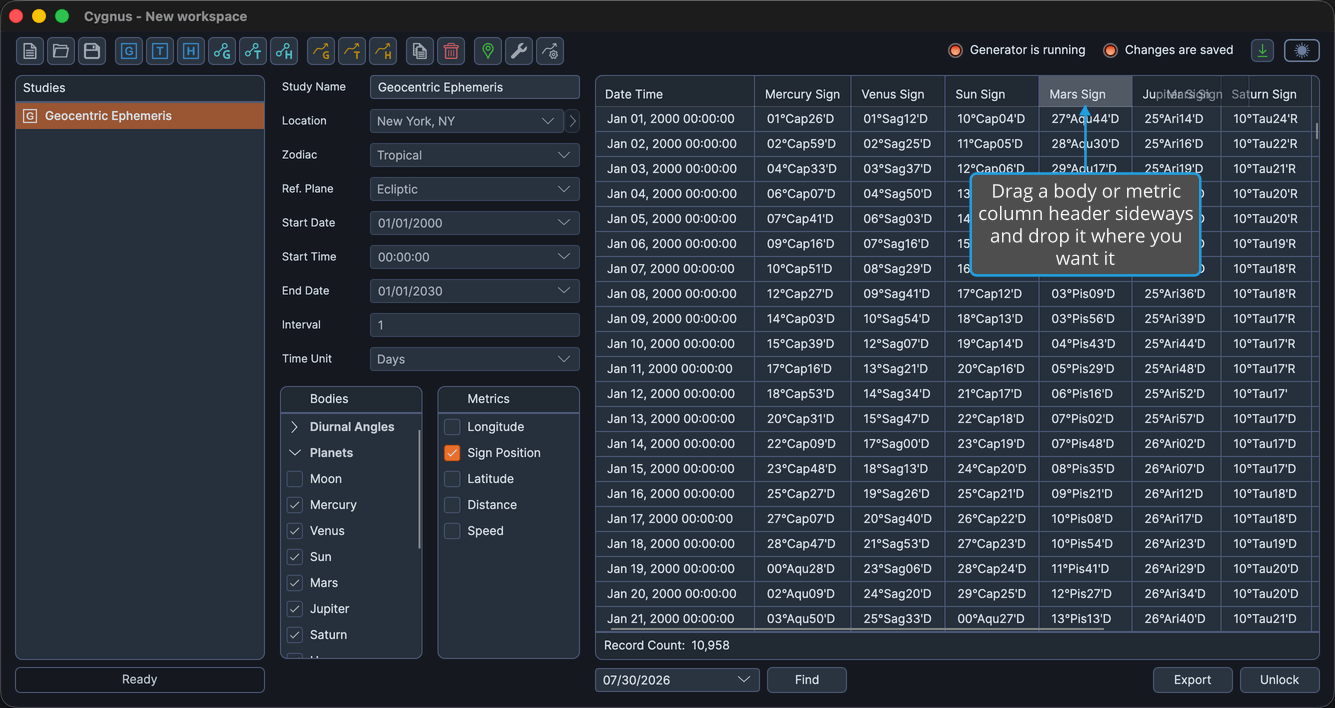The height and width of the screenshot is (708, 1335).
Task: Click the Mercury Sign column header
Action: point(802,94)
